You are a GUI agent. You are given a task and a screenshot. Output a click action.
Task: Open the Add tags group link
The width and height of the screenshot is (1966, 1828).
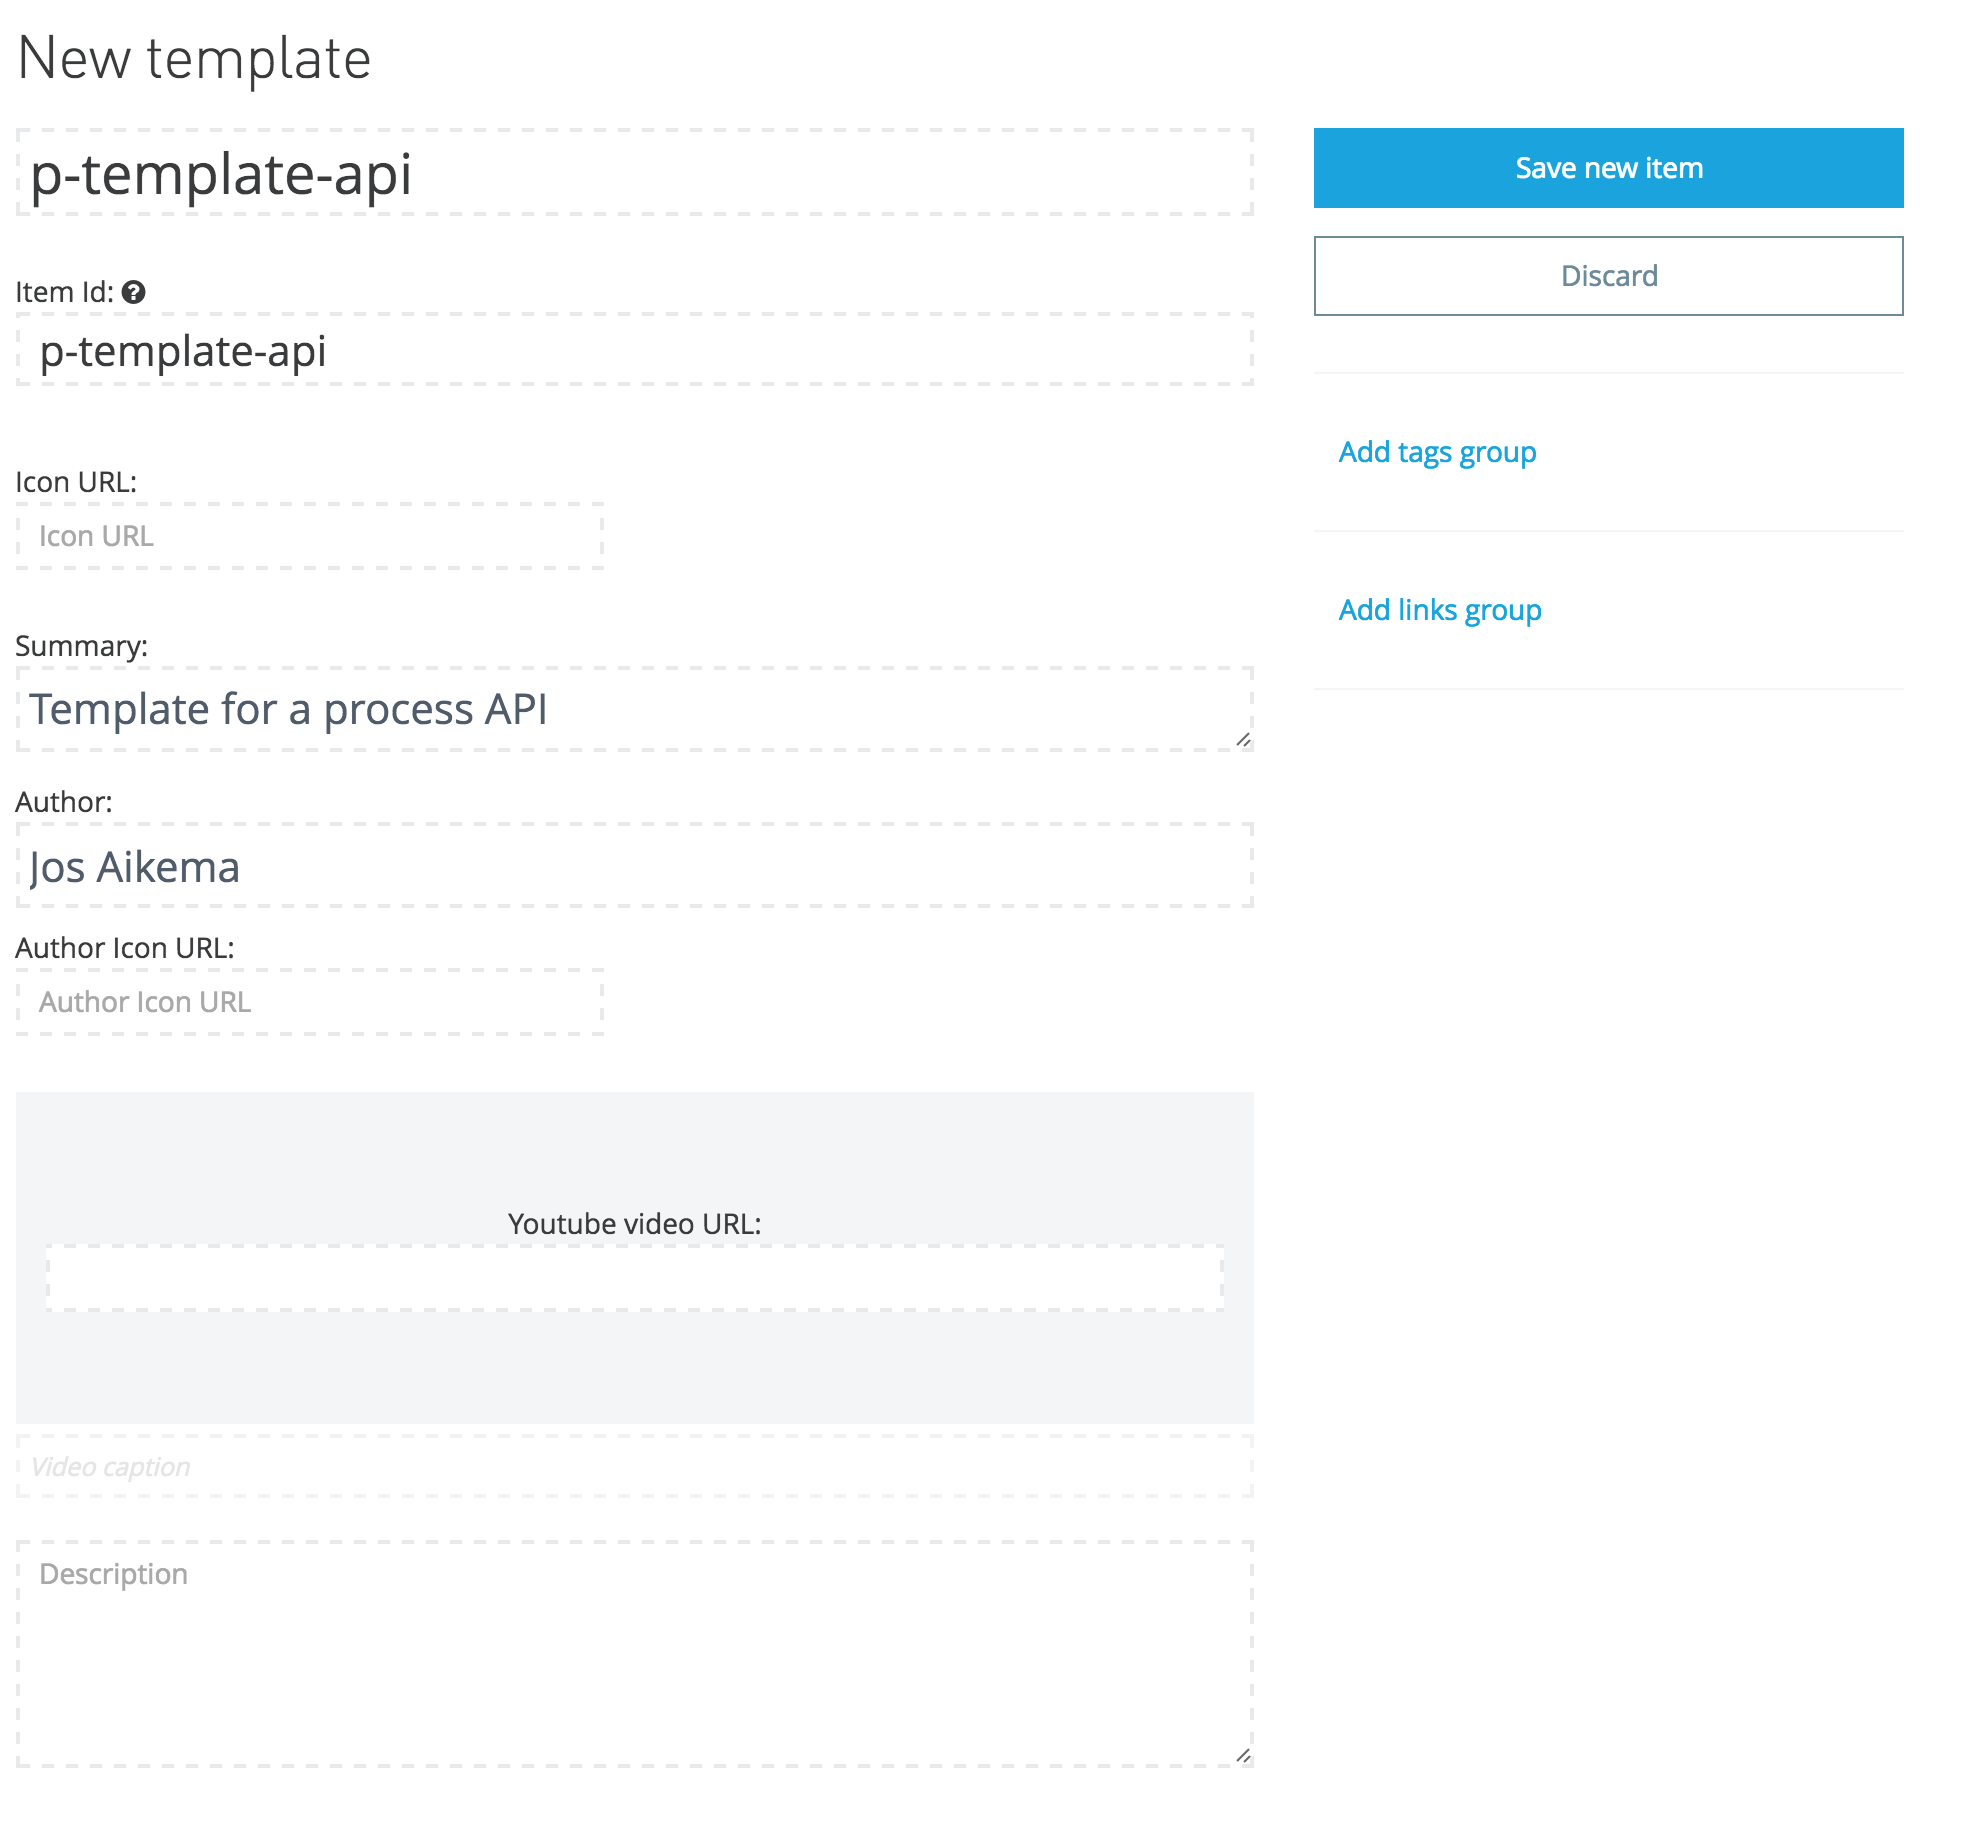[1437, 452]
